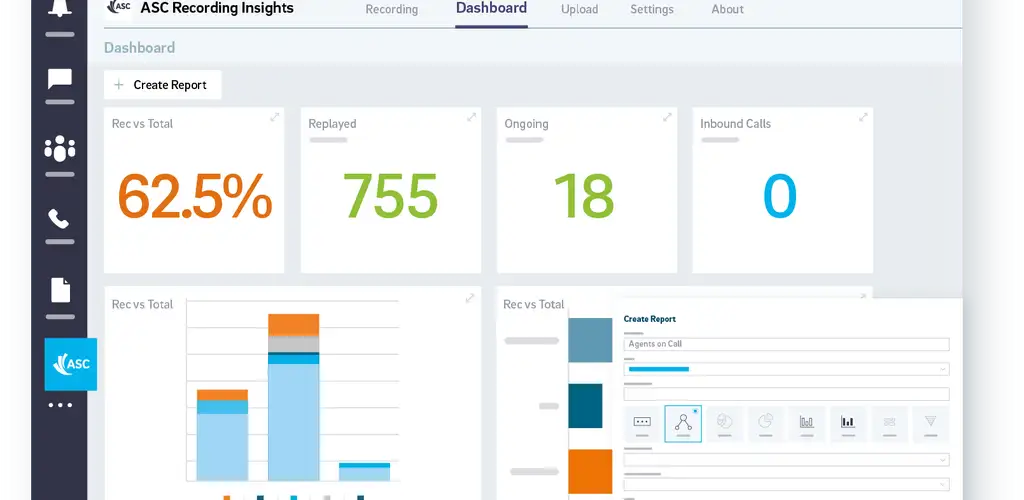This screenshot has width=1024, height=500.
Task: Open the more apps ellipsis in the sidebar
Action: 60,406
